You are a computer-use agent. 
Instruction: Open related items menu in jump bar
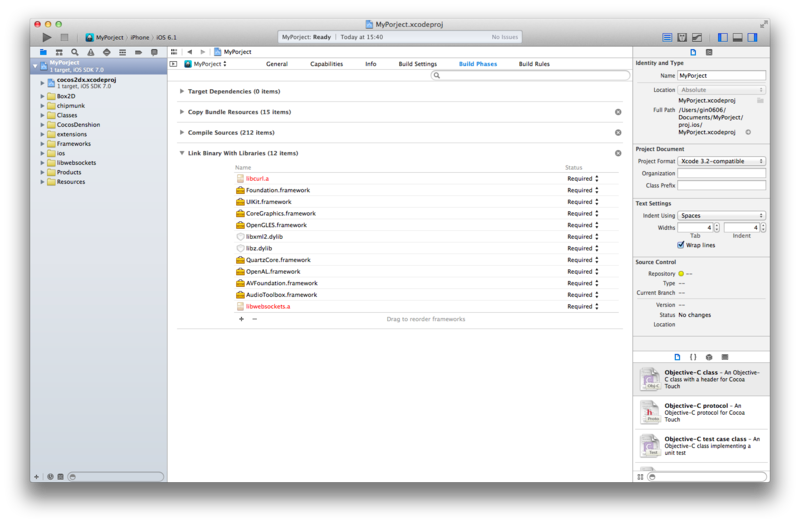click(174, 52)
